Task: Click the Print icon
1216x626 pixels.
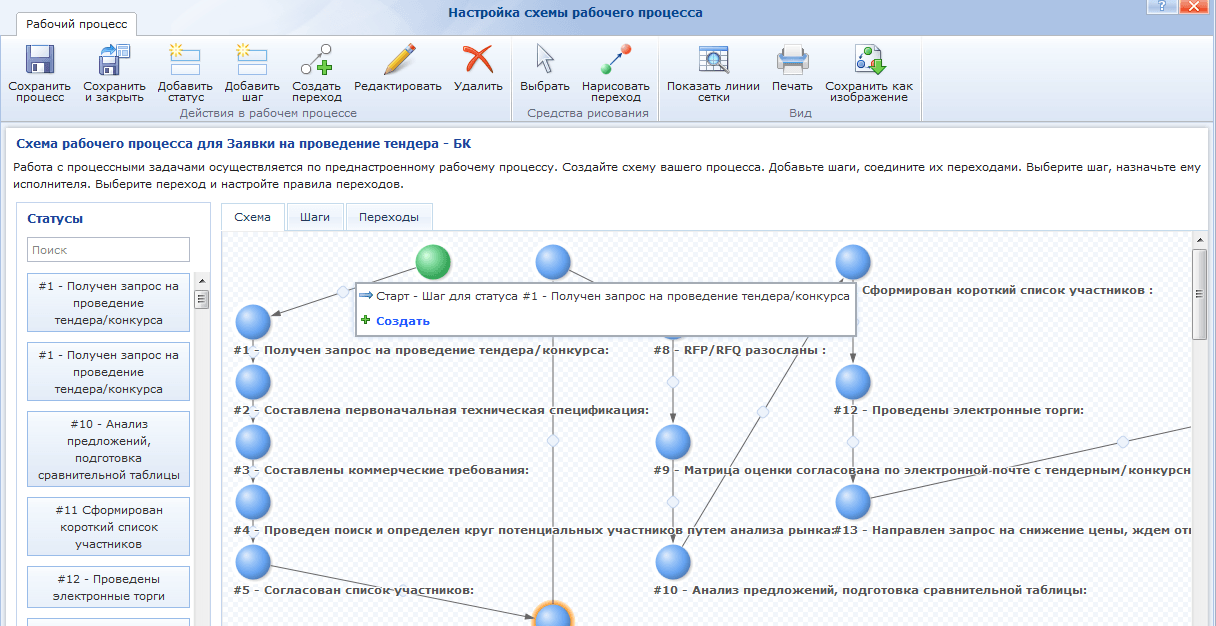Action: pyautogui.click(x=792, y=62)
